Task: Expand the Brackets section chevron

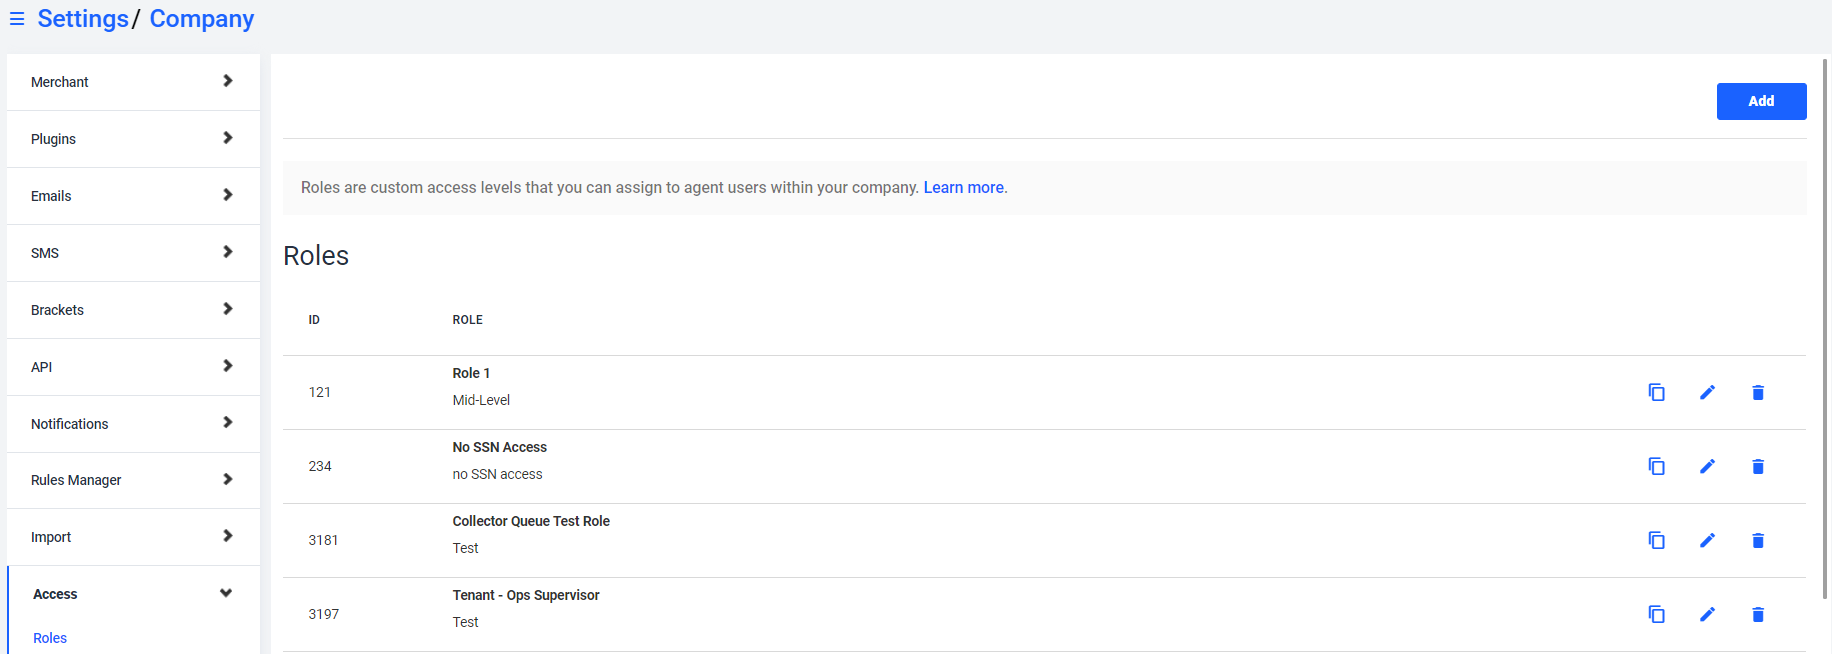Action: pos(227,309)
